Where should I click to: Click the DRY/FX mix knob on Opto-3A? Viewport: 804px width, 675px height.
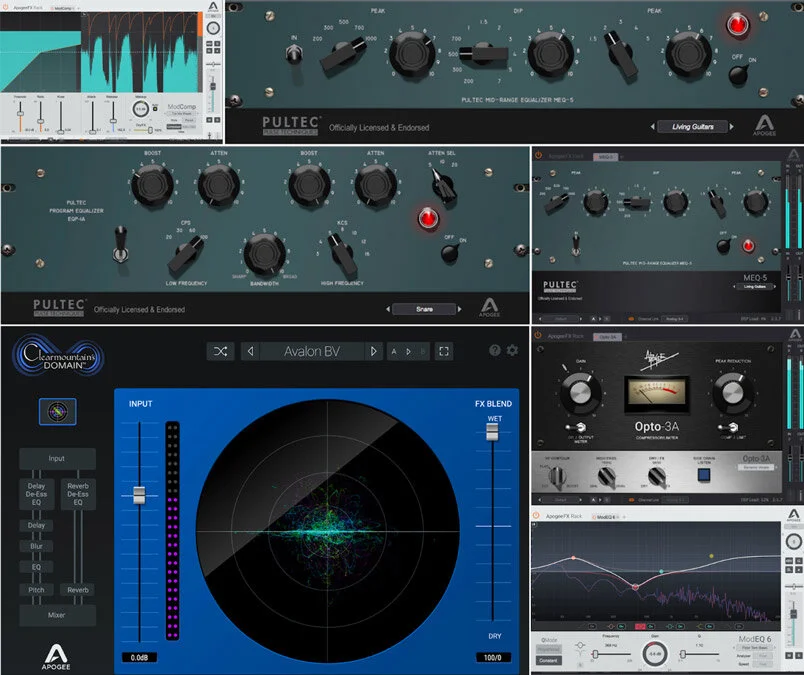(657, 477)
